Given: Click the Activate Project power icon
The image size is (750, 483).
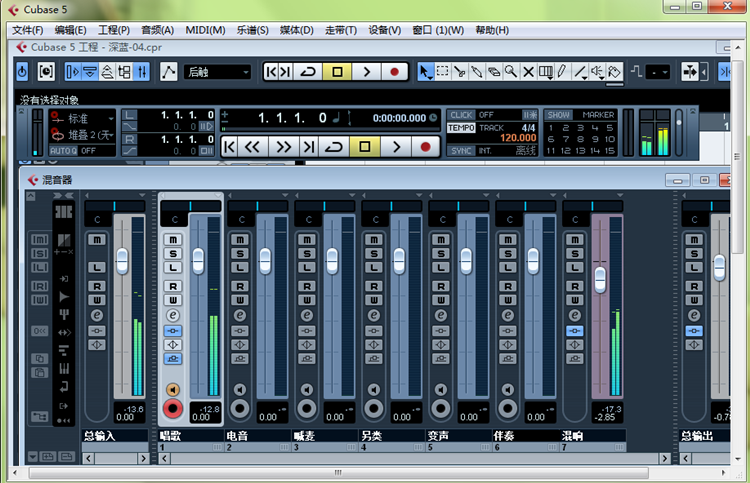Looking at the screenshot, I should 22,72.
